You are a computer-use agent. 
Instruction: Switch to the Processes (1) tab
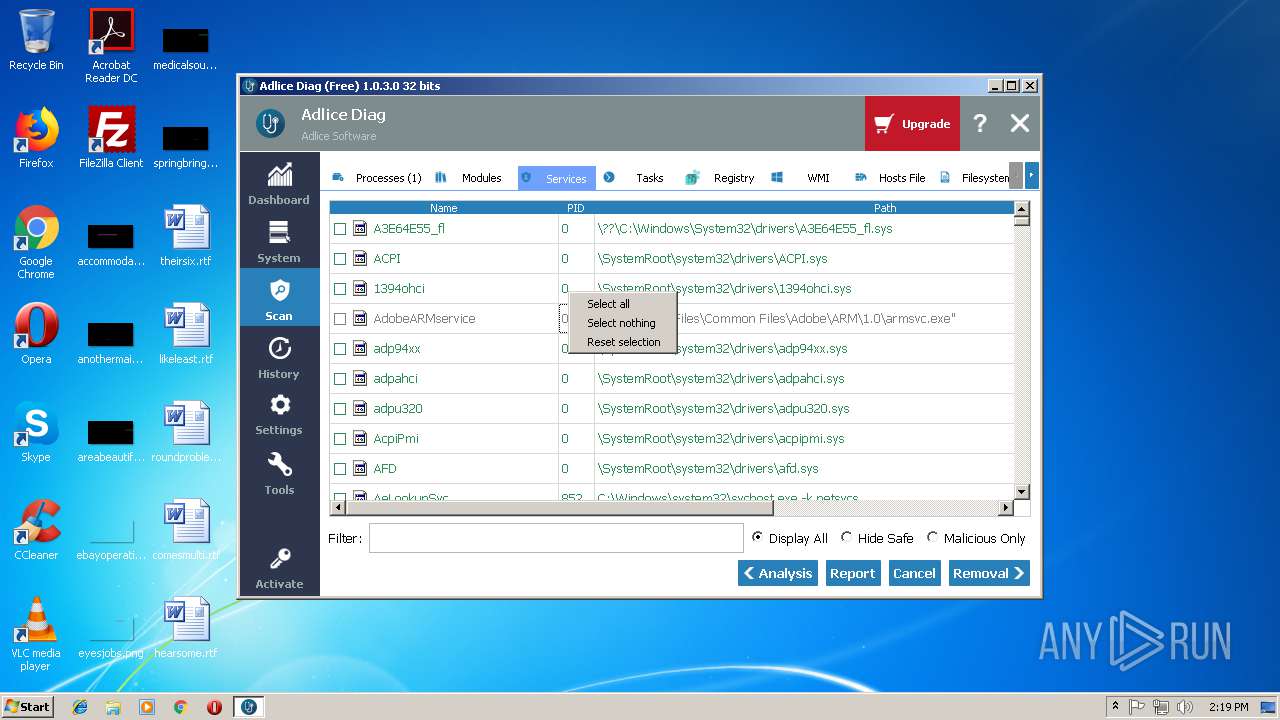376,178
